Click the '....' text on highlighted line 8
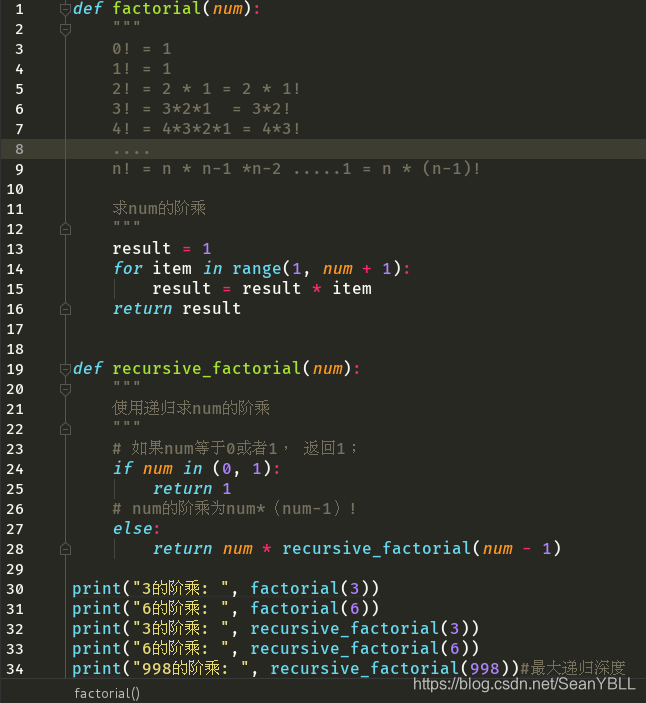The image size is (646, 703). pos(131,152)
